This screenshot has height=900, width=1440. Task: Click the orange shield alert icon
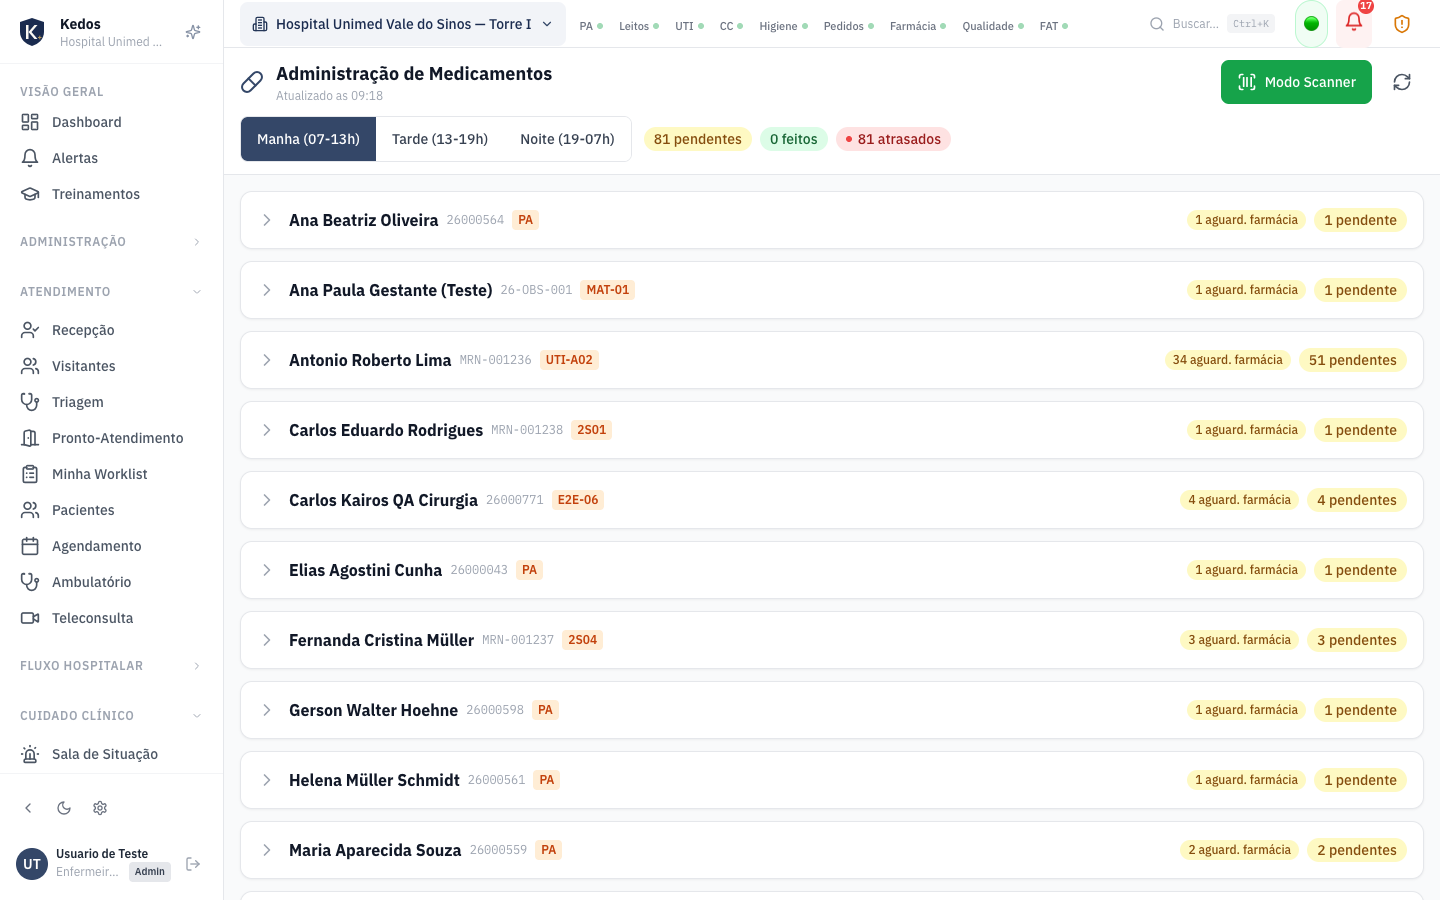pyautogui.click(x=1402, y=24)
